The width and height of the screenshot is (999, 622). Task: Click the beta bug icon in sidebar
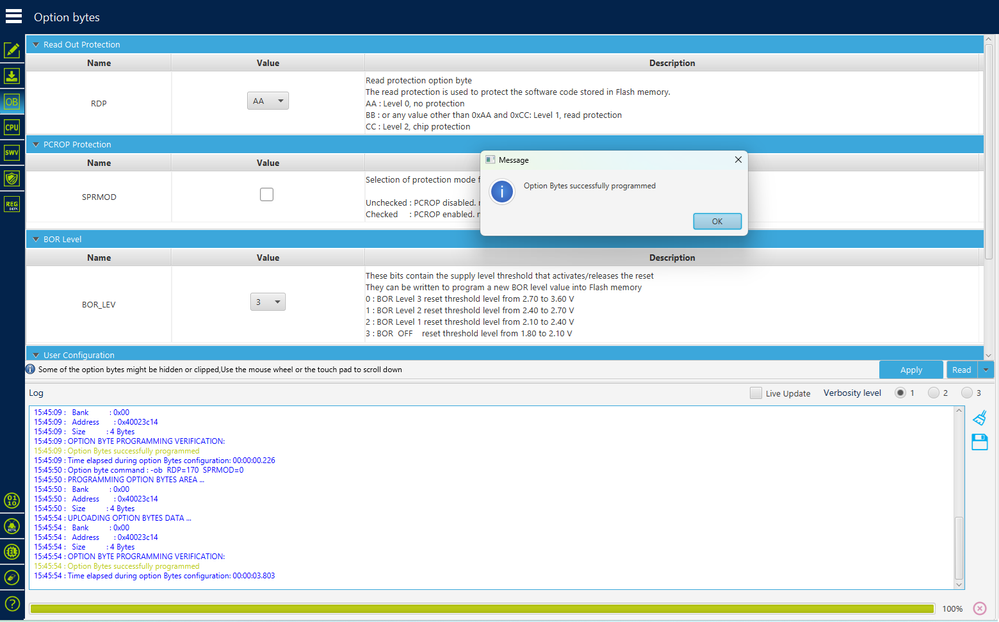tap(12, 526)
